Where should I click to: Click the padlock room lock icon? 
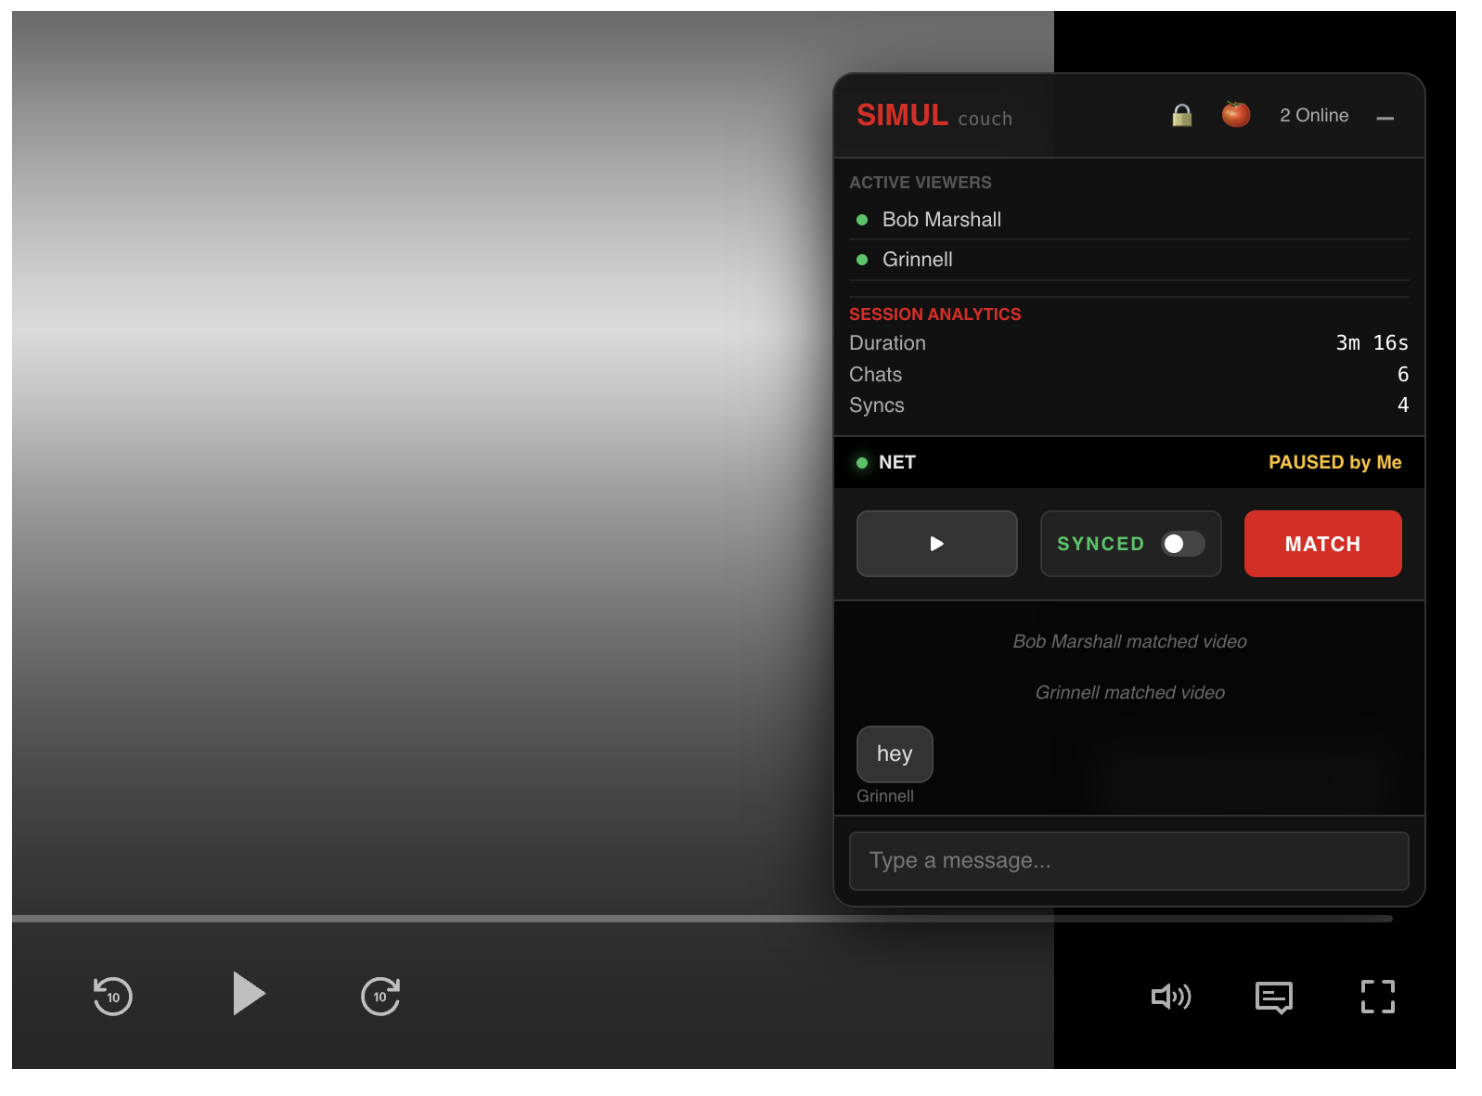[x=1182, y=115]
